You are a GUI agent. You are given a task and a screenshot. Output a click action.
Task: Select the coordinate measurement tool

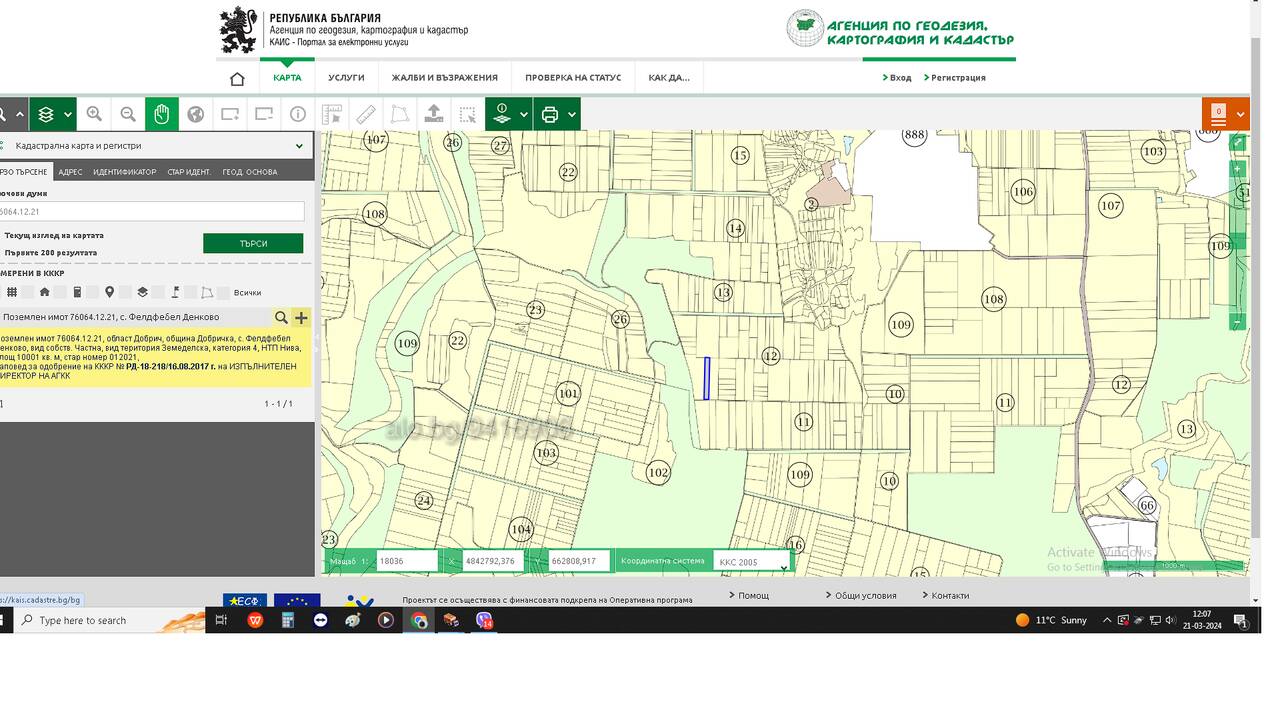click(332, 114)
